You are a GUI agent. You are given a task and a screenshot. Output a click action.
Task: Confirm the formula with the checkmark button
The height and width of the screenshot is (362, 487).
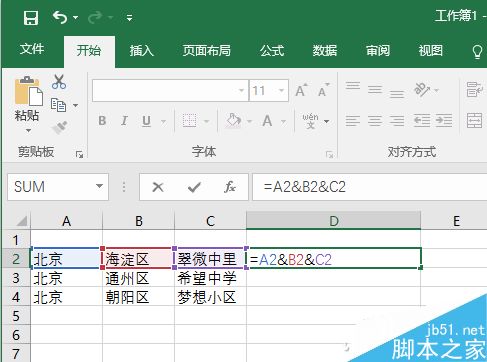(194, 187)
